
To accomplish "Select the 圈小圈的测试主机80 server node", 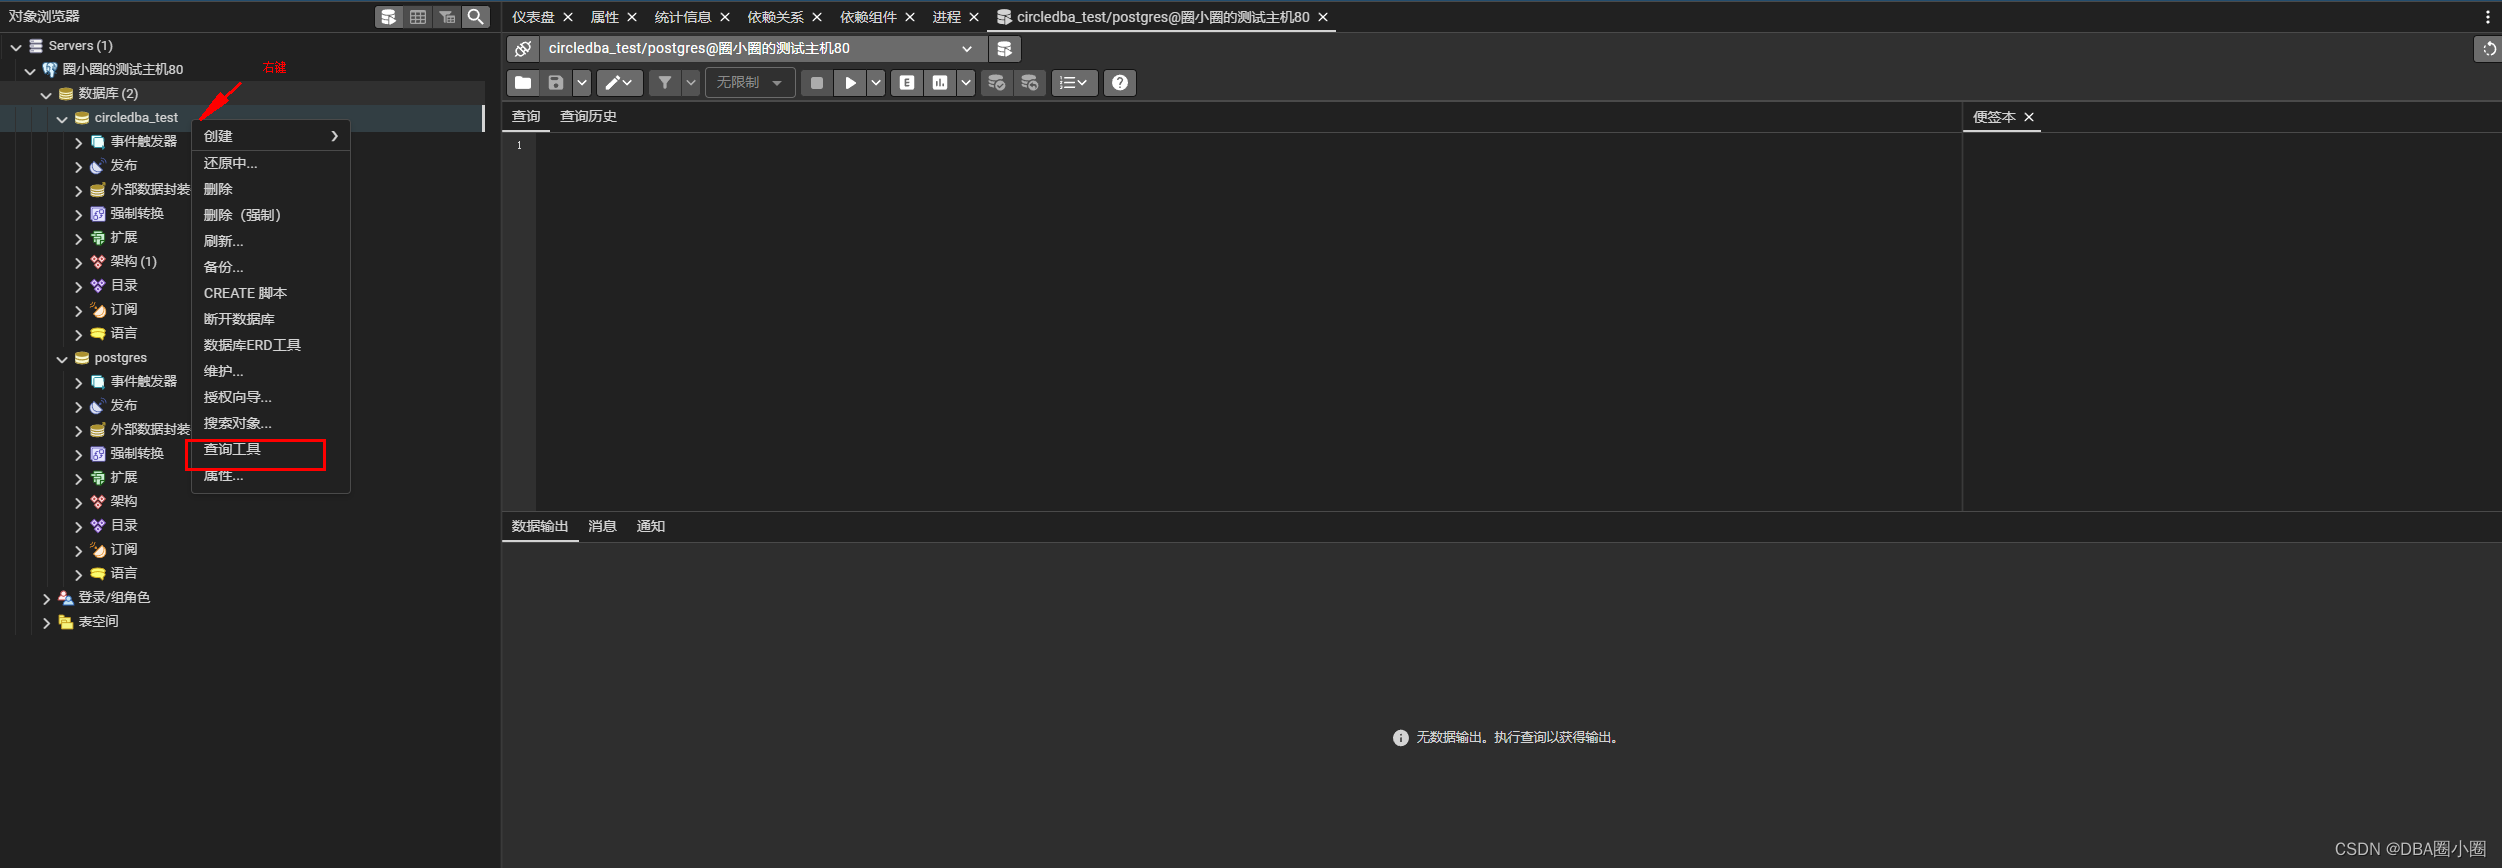I will pyautogui.click(x=123, y=70).
